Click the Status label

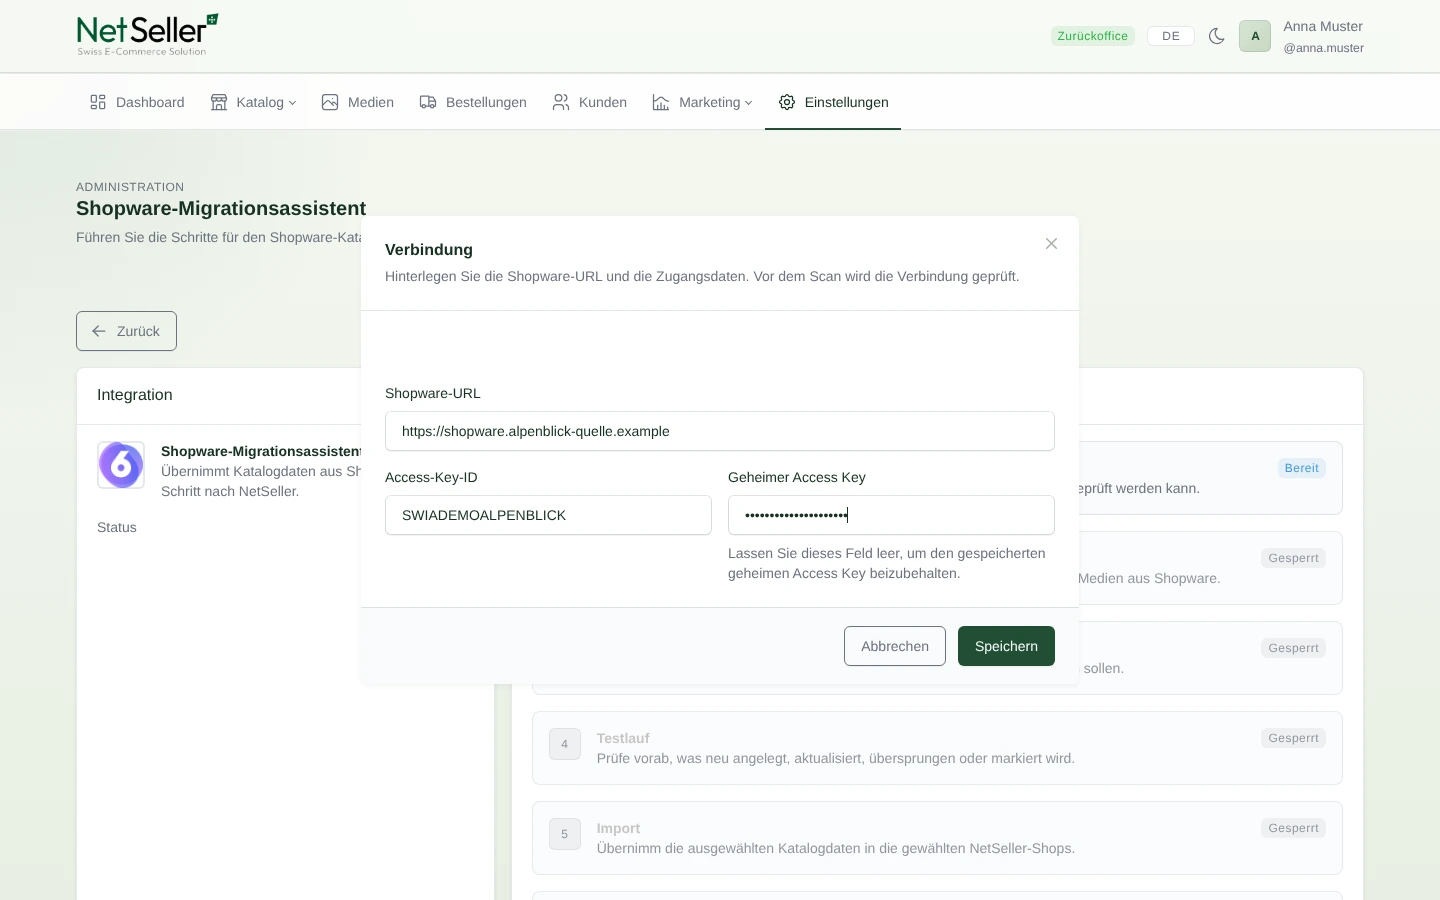point(117,527)
